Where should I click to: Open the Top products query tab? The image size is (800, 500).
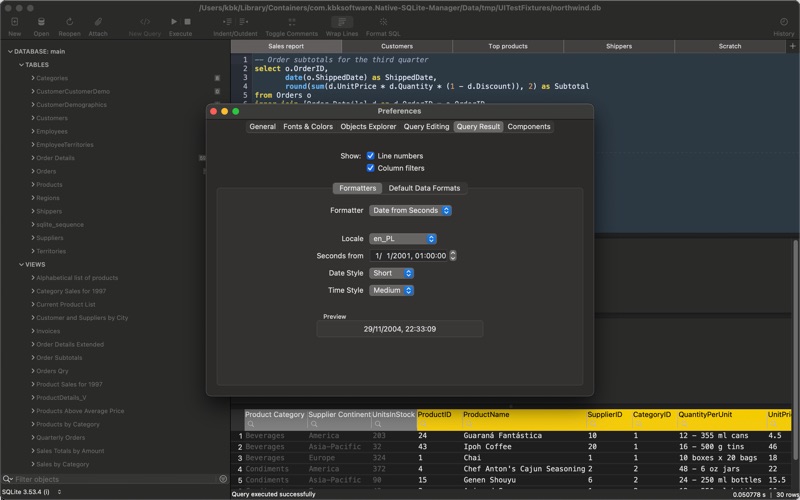(508, 46)
